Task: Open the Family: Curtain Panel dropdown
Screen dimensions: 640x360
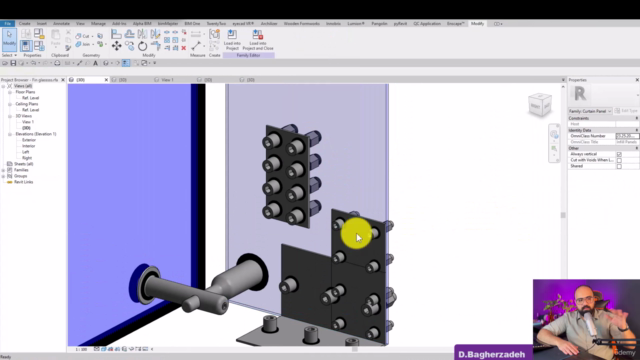Action: [x=590, y=111]
